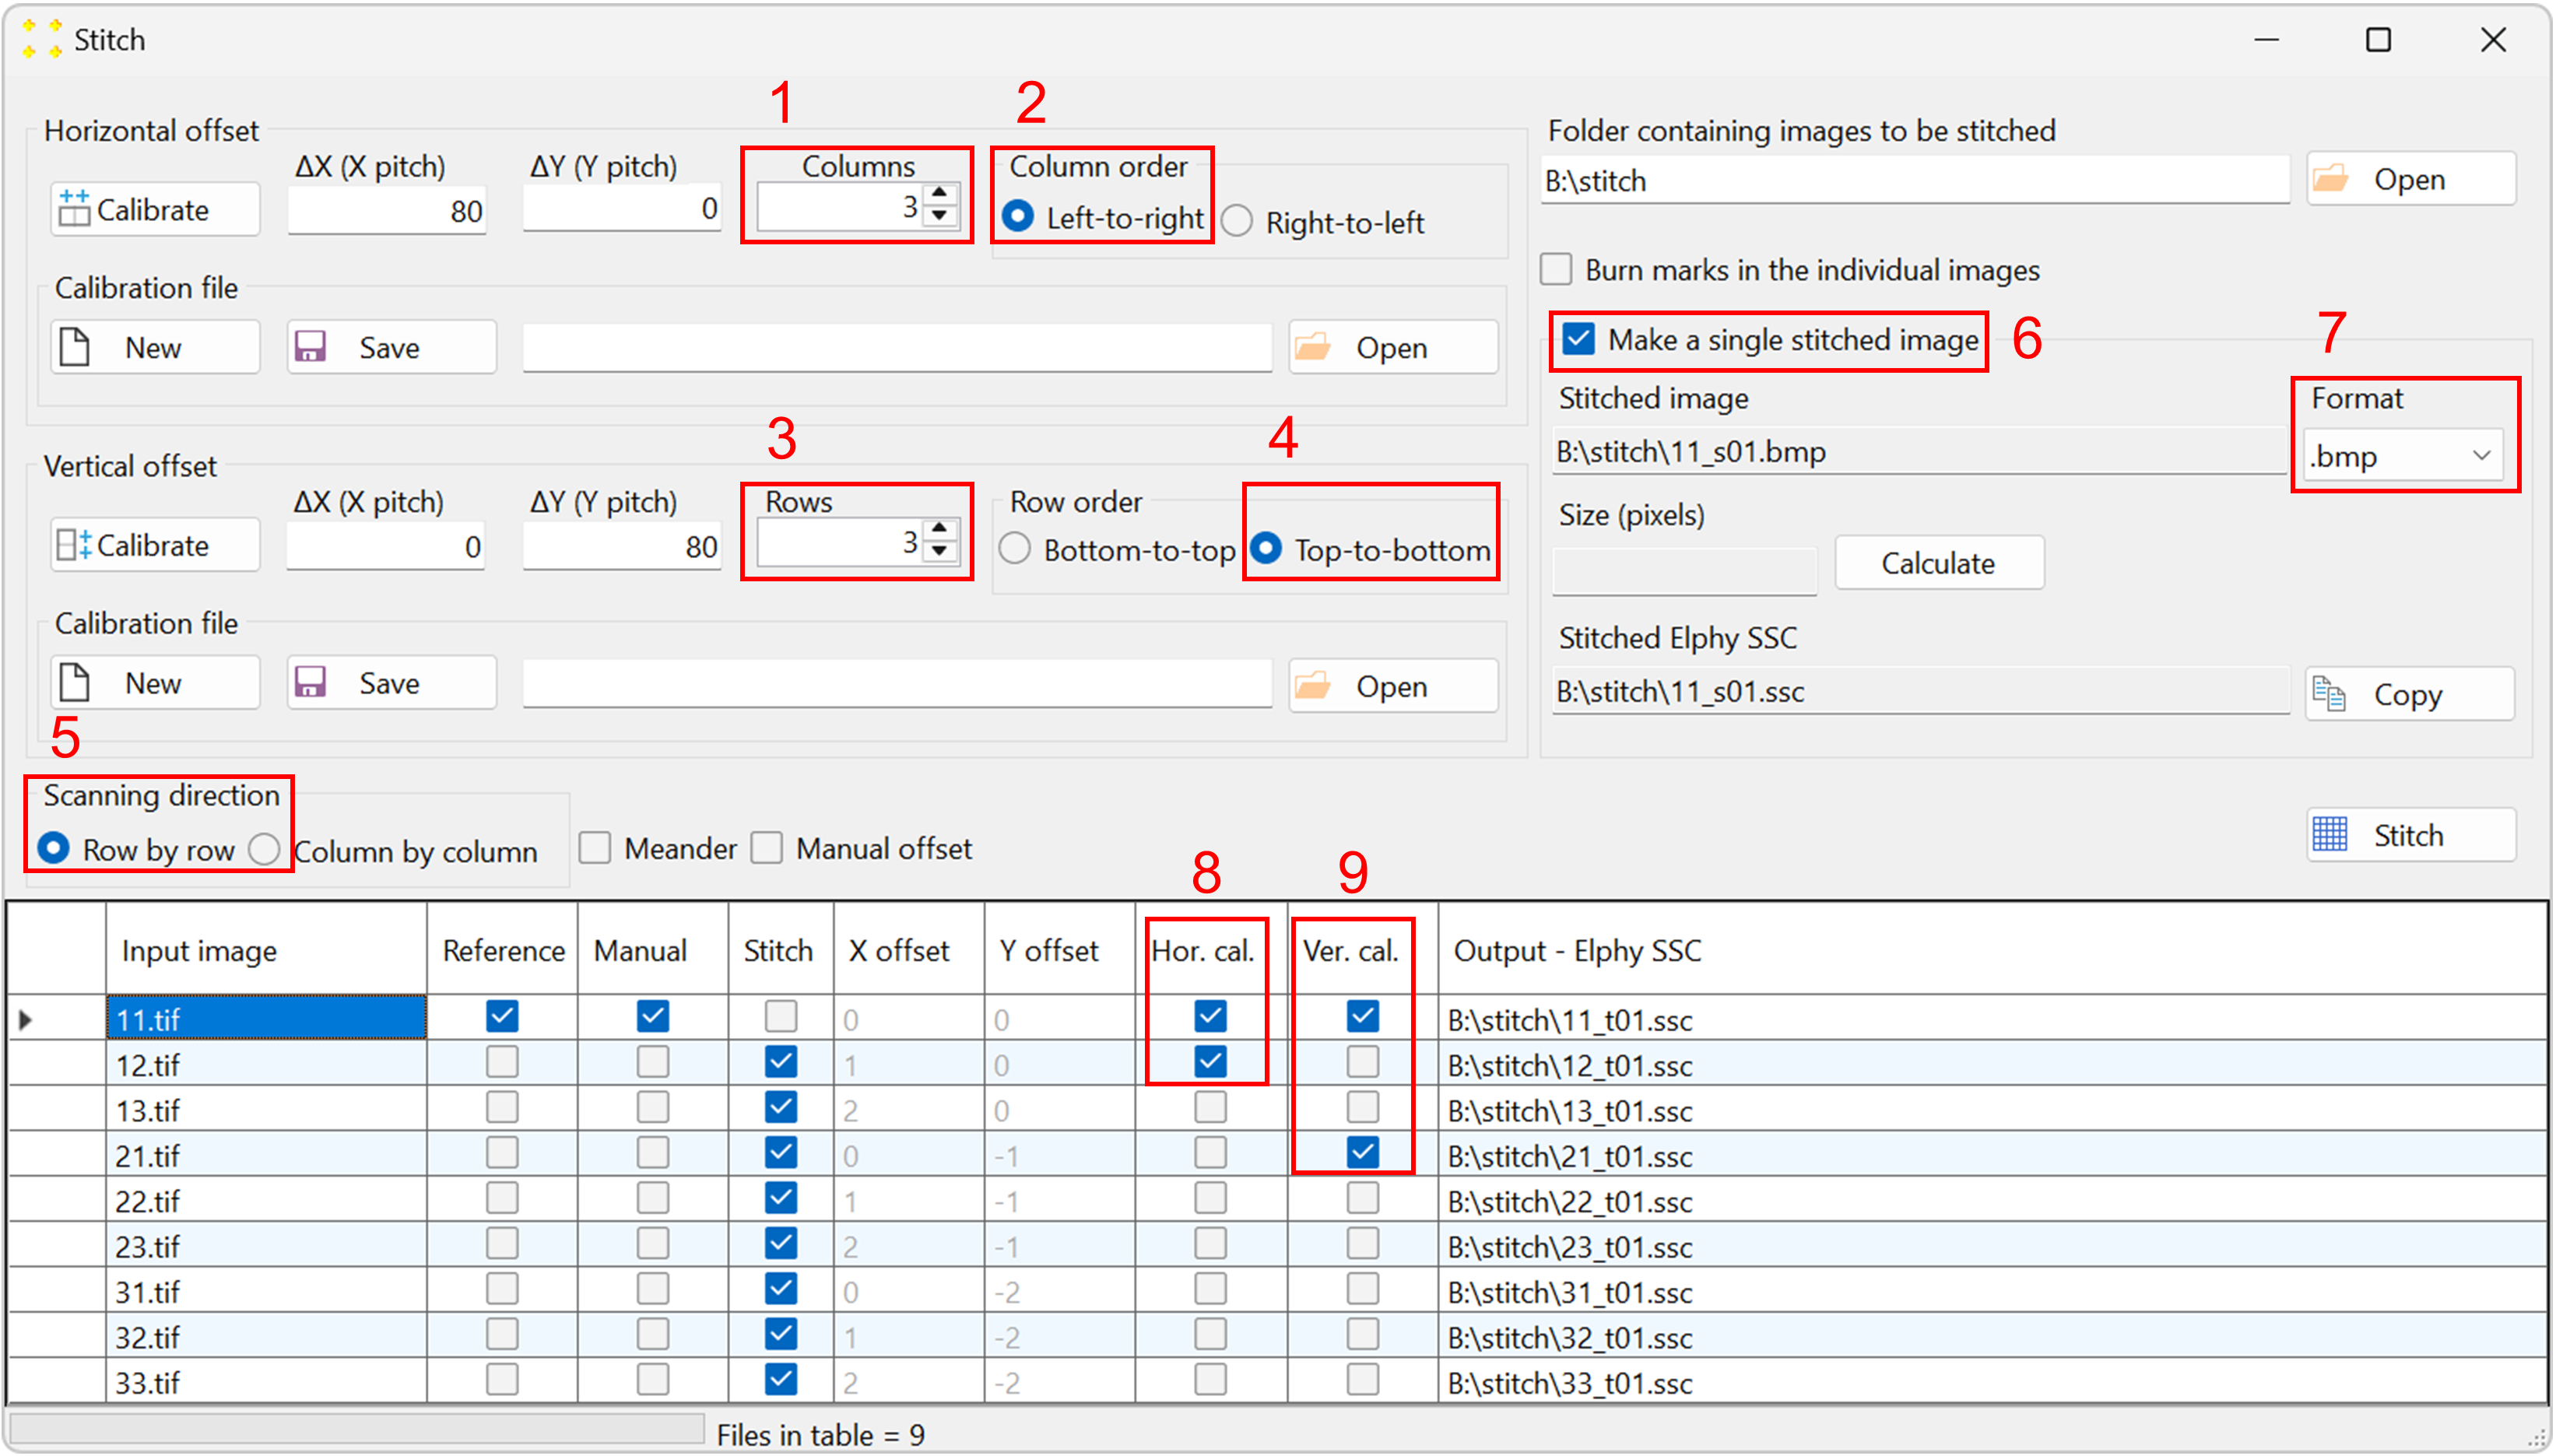Image resolution: width=2556 pixels, height=1456 pixels.
Task: Toggle Reference checkbox for 11.tif
Action: [502, 1016]
